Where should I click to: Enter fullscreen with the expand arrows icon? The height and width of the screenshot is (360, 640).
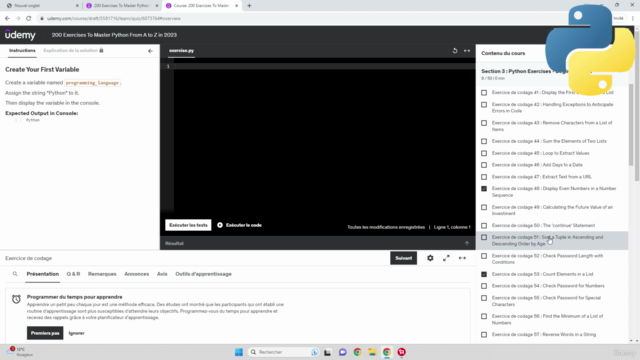(446, 258)
